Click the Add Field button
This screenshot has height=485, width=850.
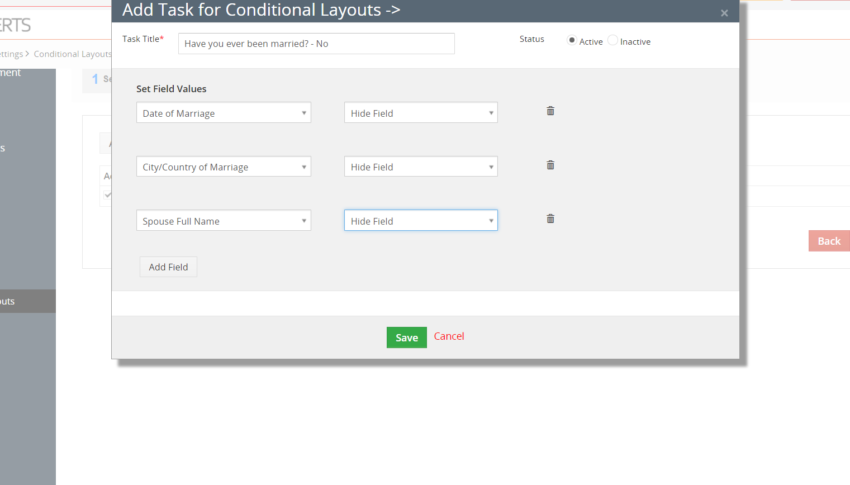coord(168,267)
